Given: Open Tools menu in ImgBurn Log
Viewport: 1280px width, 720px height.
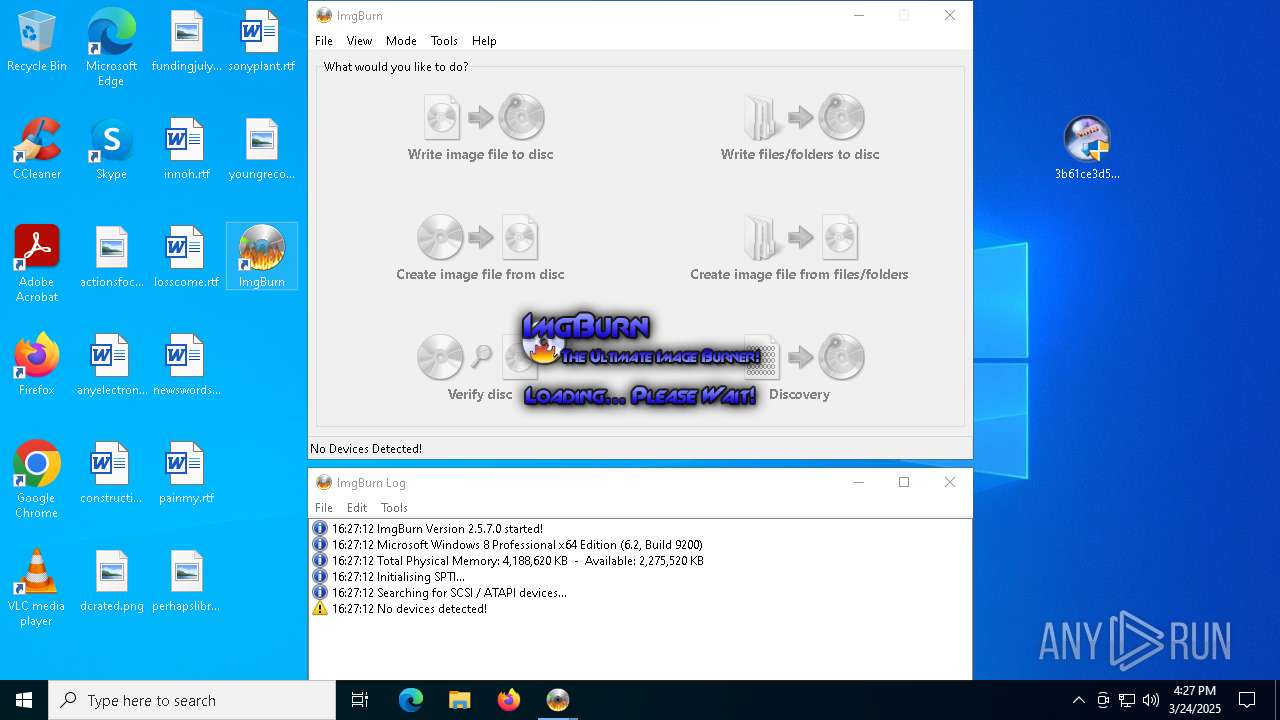Looking at the screenshot, I should coord(394,508).
